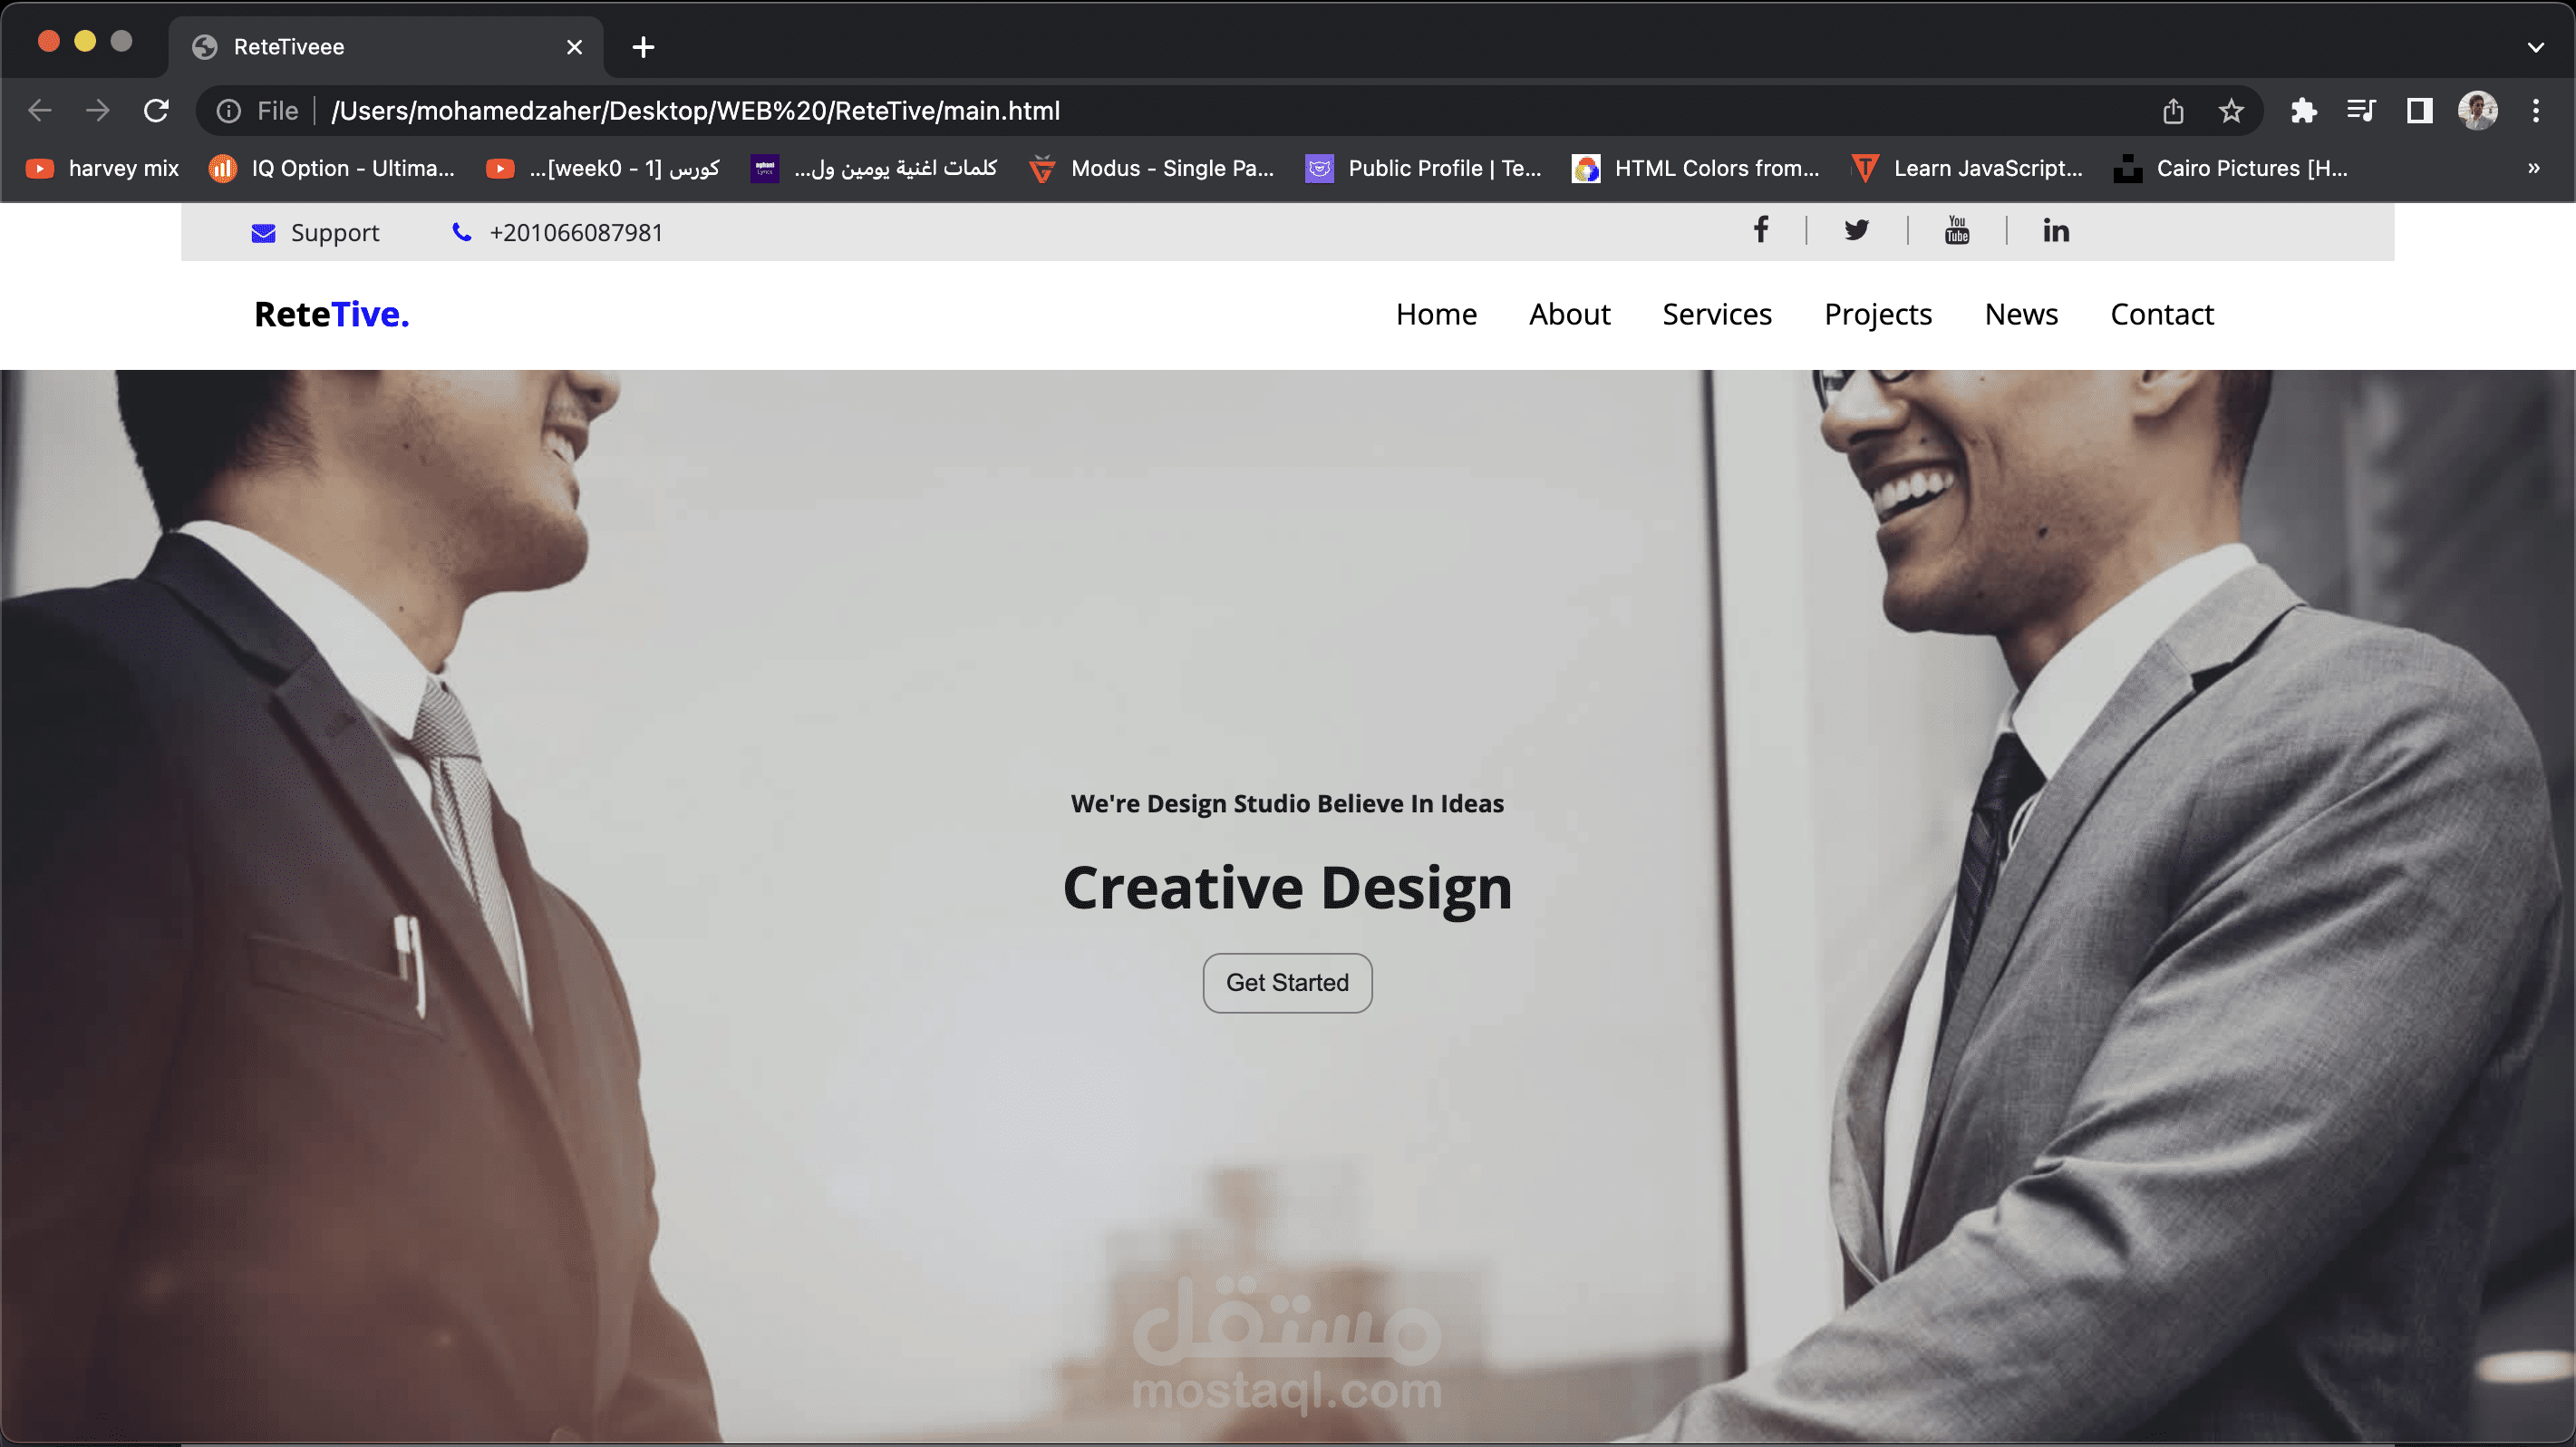The height and width of the screenshot is (1447, 2576).
Task: Open the Facebook page icon
Action: tap(1761, 231)
